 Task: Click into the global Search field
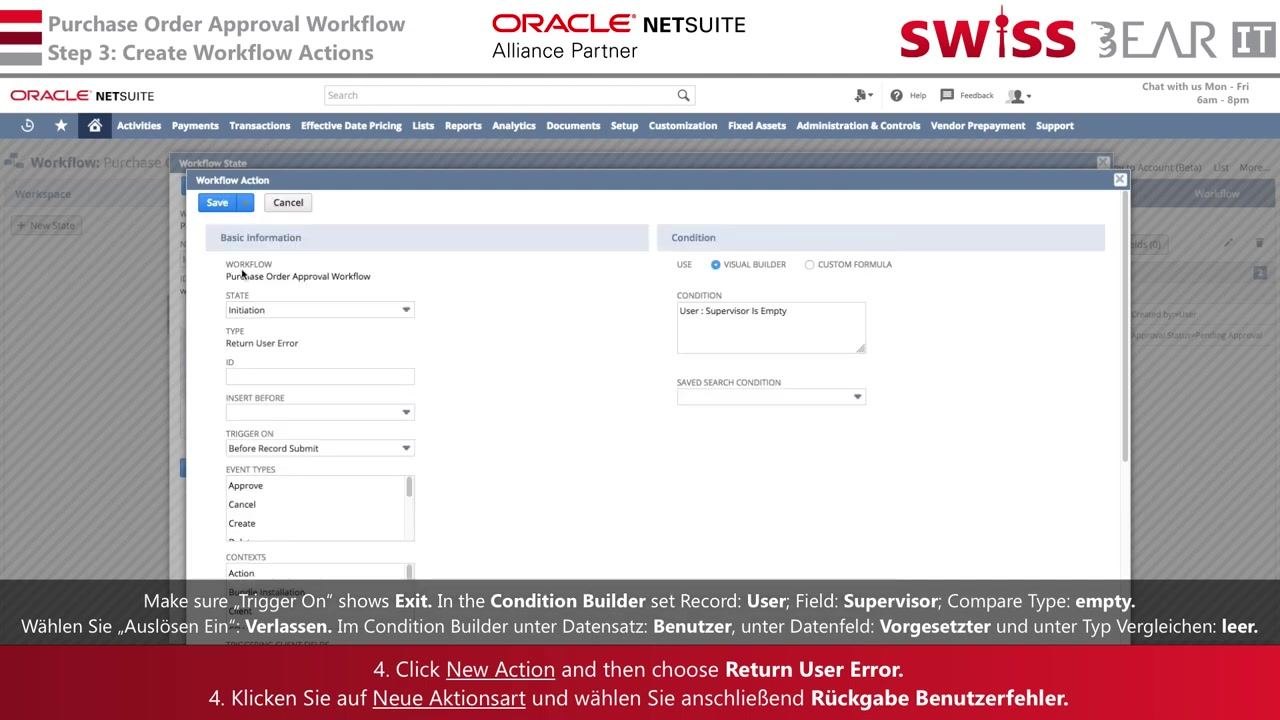pos(500,95)
